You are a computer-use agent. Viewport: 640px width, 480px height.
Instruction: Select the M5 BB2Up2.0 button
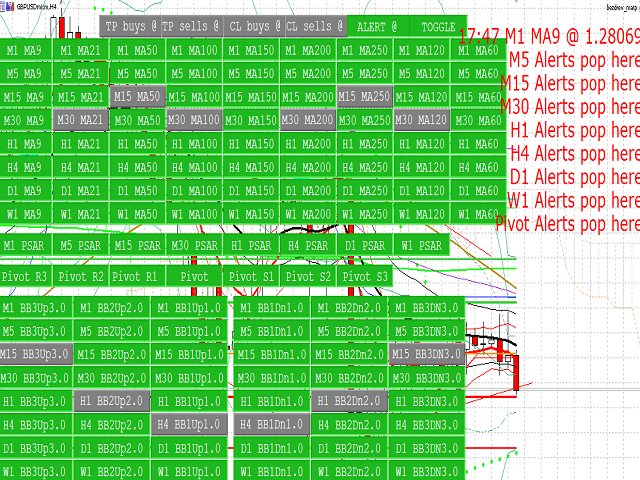tap(112, 331)
